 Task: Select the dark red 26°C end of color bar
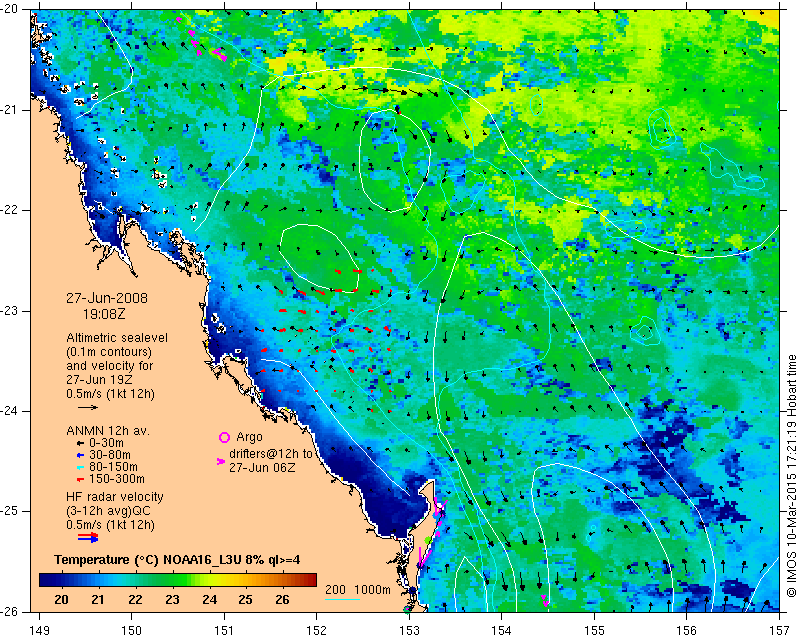pos(310,580)
